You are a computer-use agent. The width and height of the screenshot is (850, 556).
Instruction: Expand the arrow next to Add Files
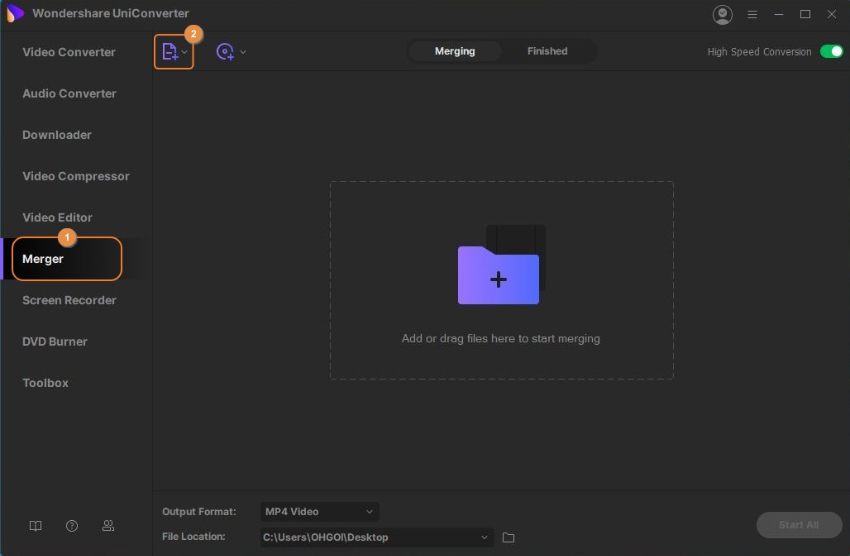coord(185,52)
